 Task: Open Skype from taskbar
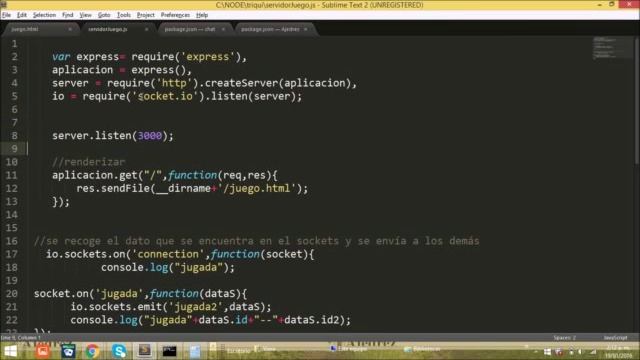click(119, 351)
